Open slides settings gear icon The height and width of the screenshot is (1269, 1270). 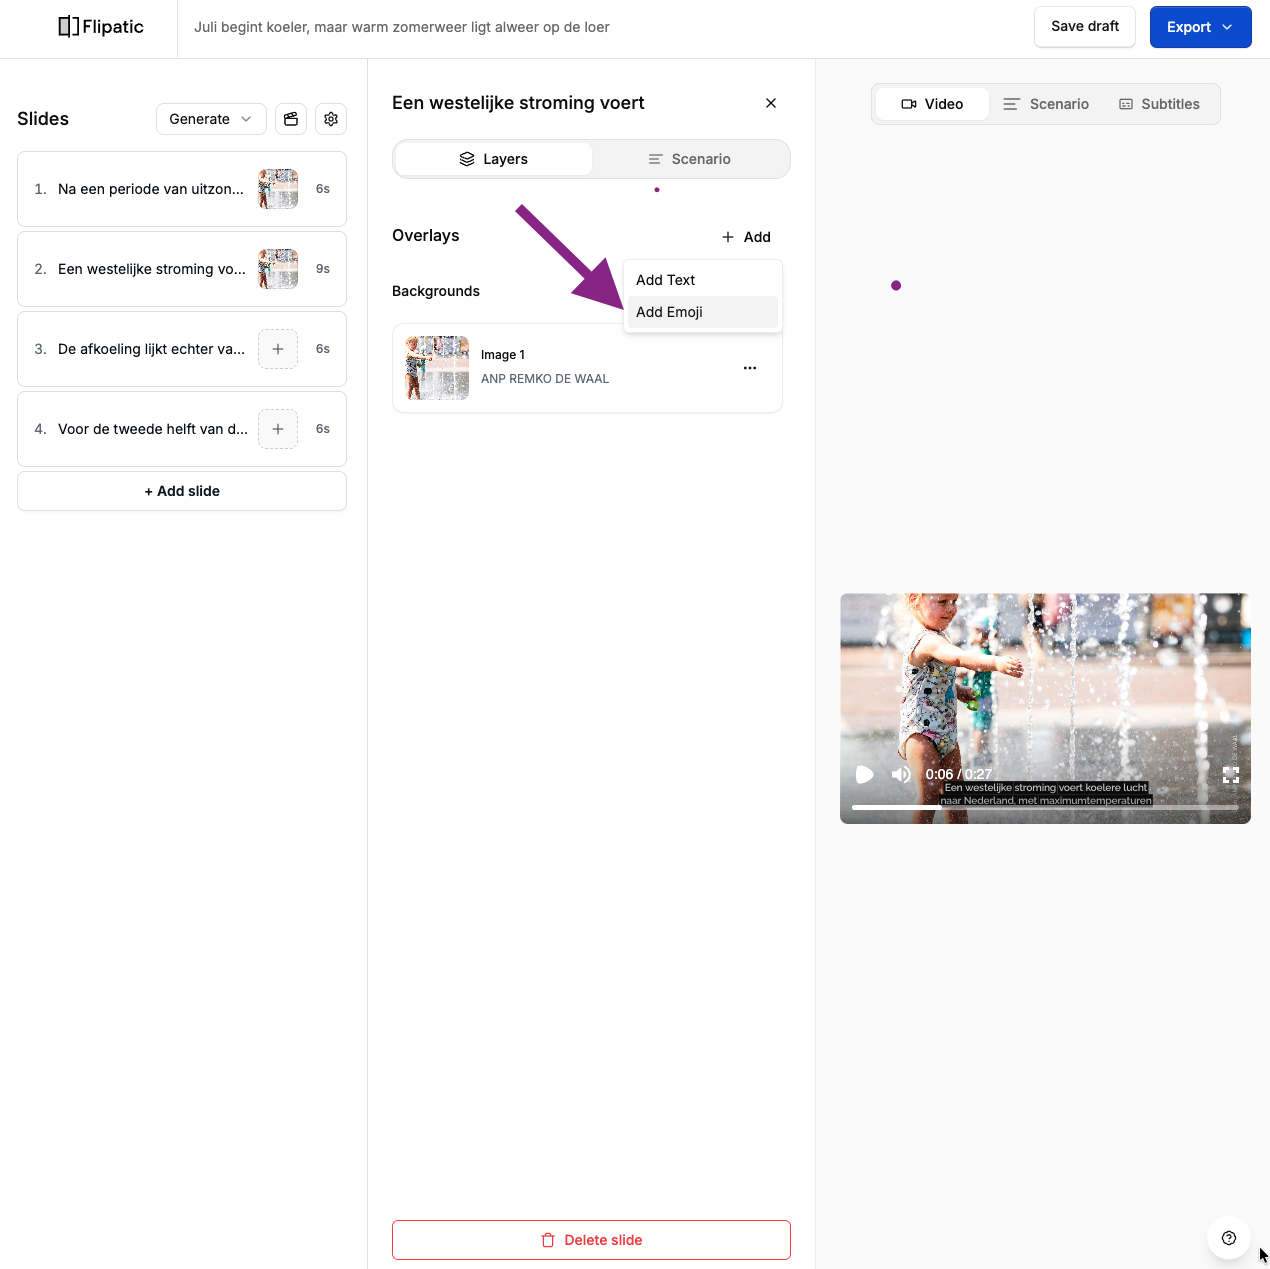331,119
